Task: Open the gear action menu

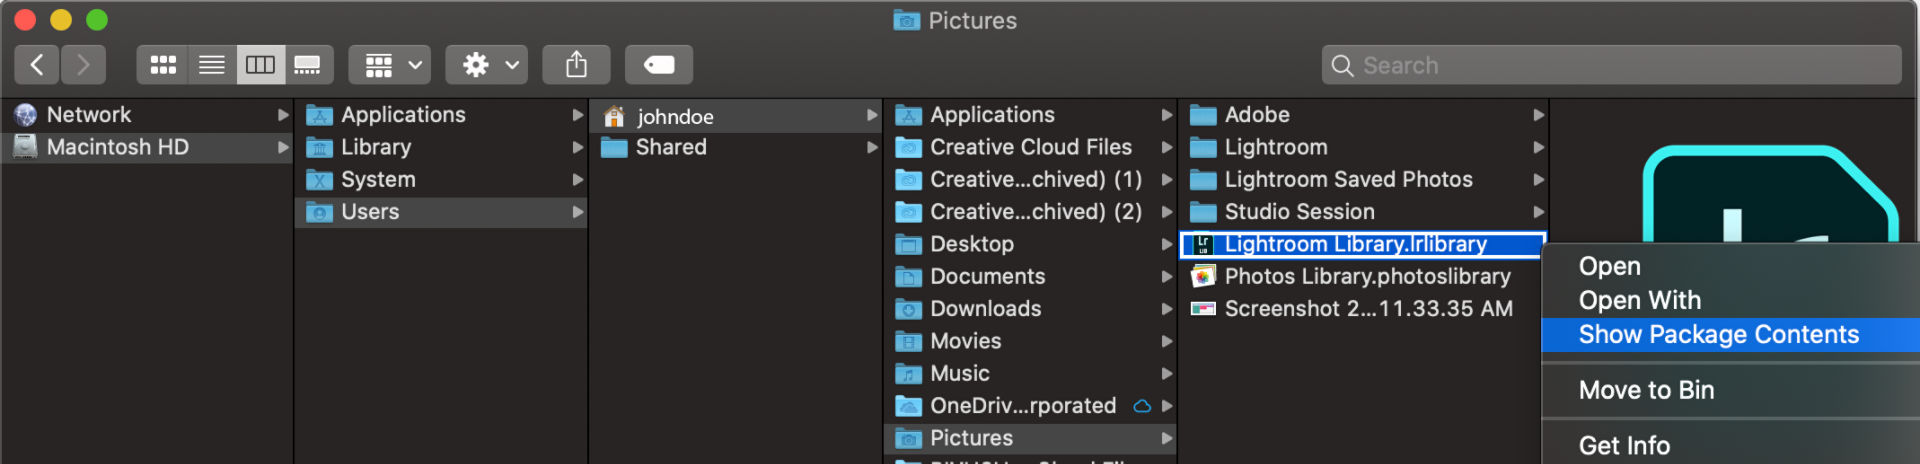Action: pos(487,65)
